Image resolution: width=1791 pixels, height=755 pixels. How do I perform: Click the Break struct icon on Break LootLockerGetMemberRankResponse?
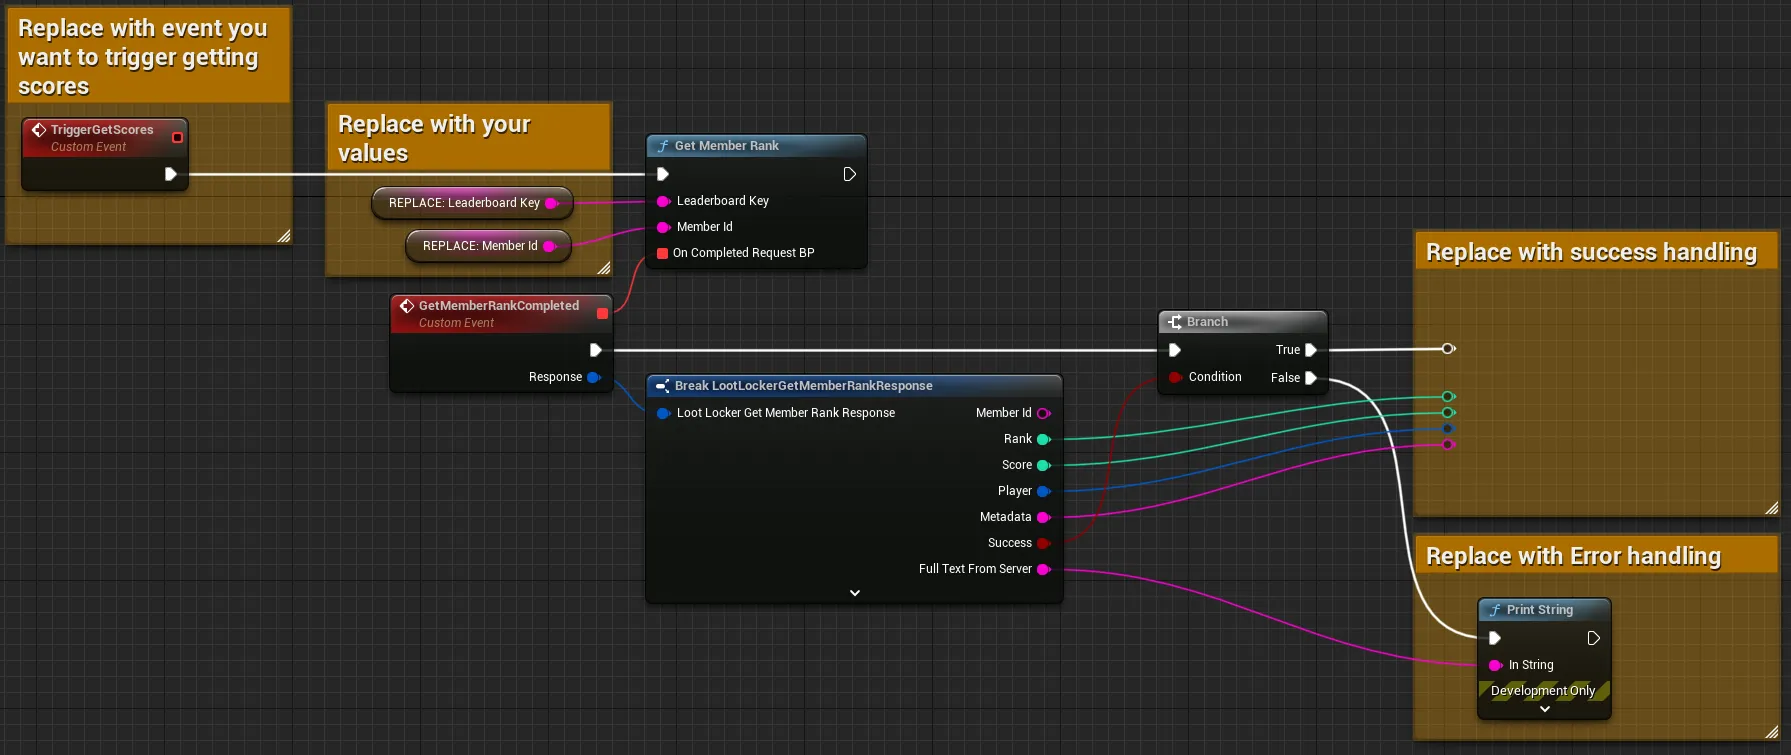click(x=662, y=386)
